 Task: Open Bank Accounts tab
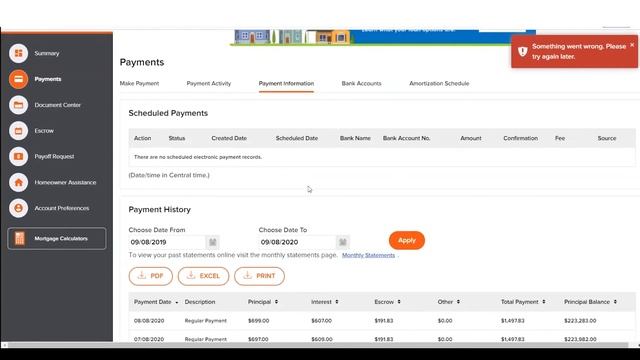coord(361,83)
